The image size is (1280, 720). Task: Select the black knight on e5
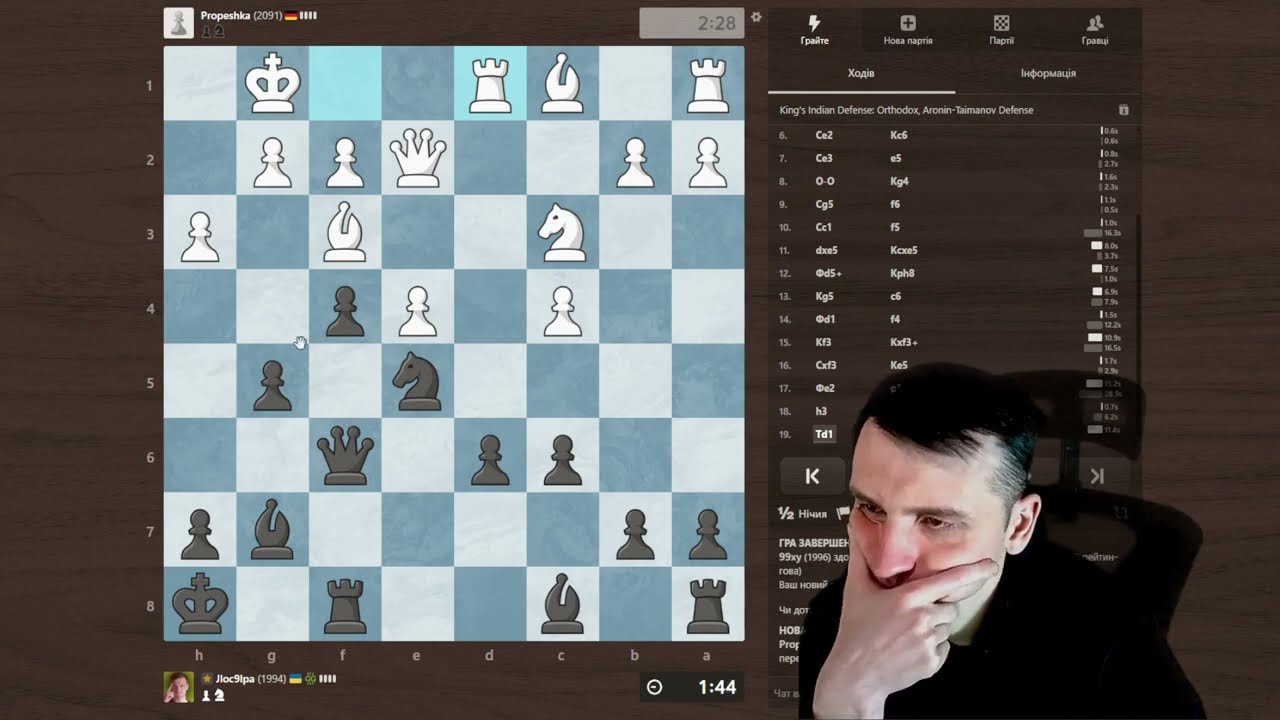click(x=418, y=381)
